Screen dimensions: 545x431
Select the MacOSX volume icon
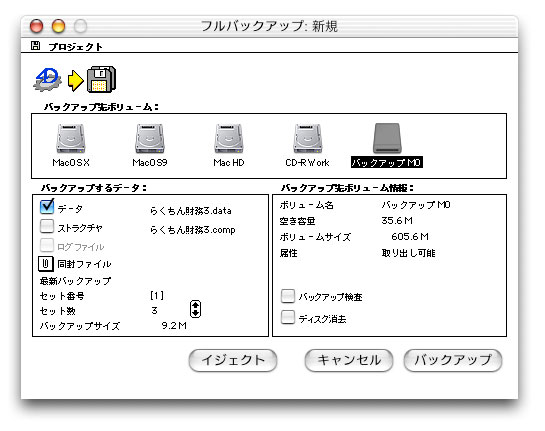[71, 138]
